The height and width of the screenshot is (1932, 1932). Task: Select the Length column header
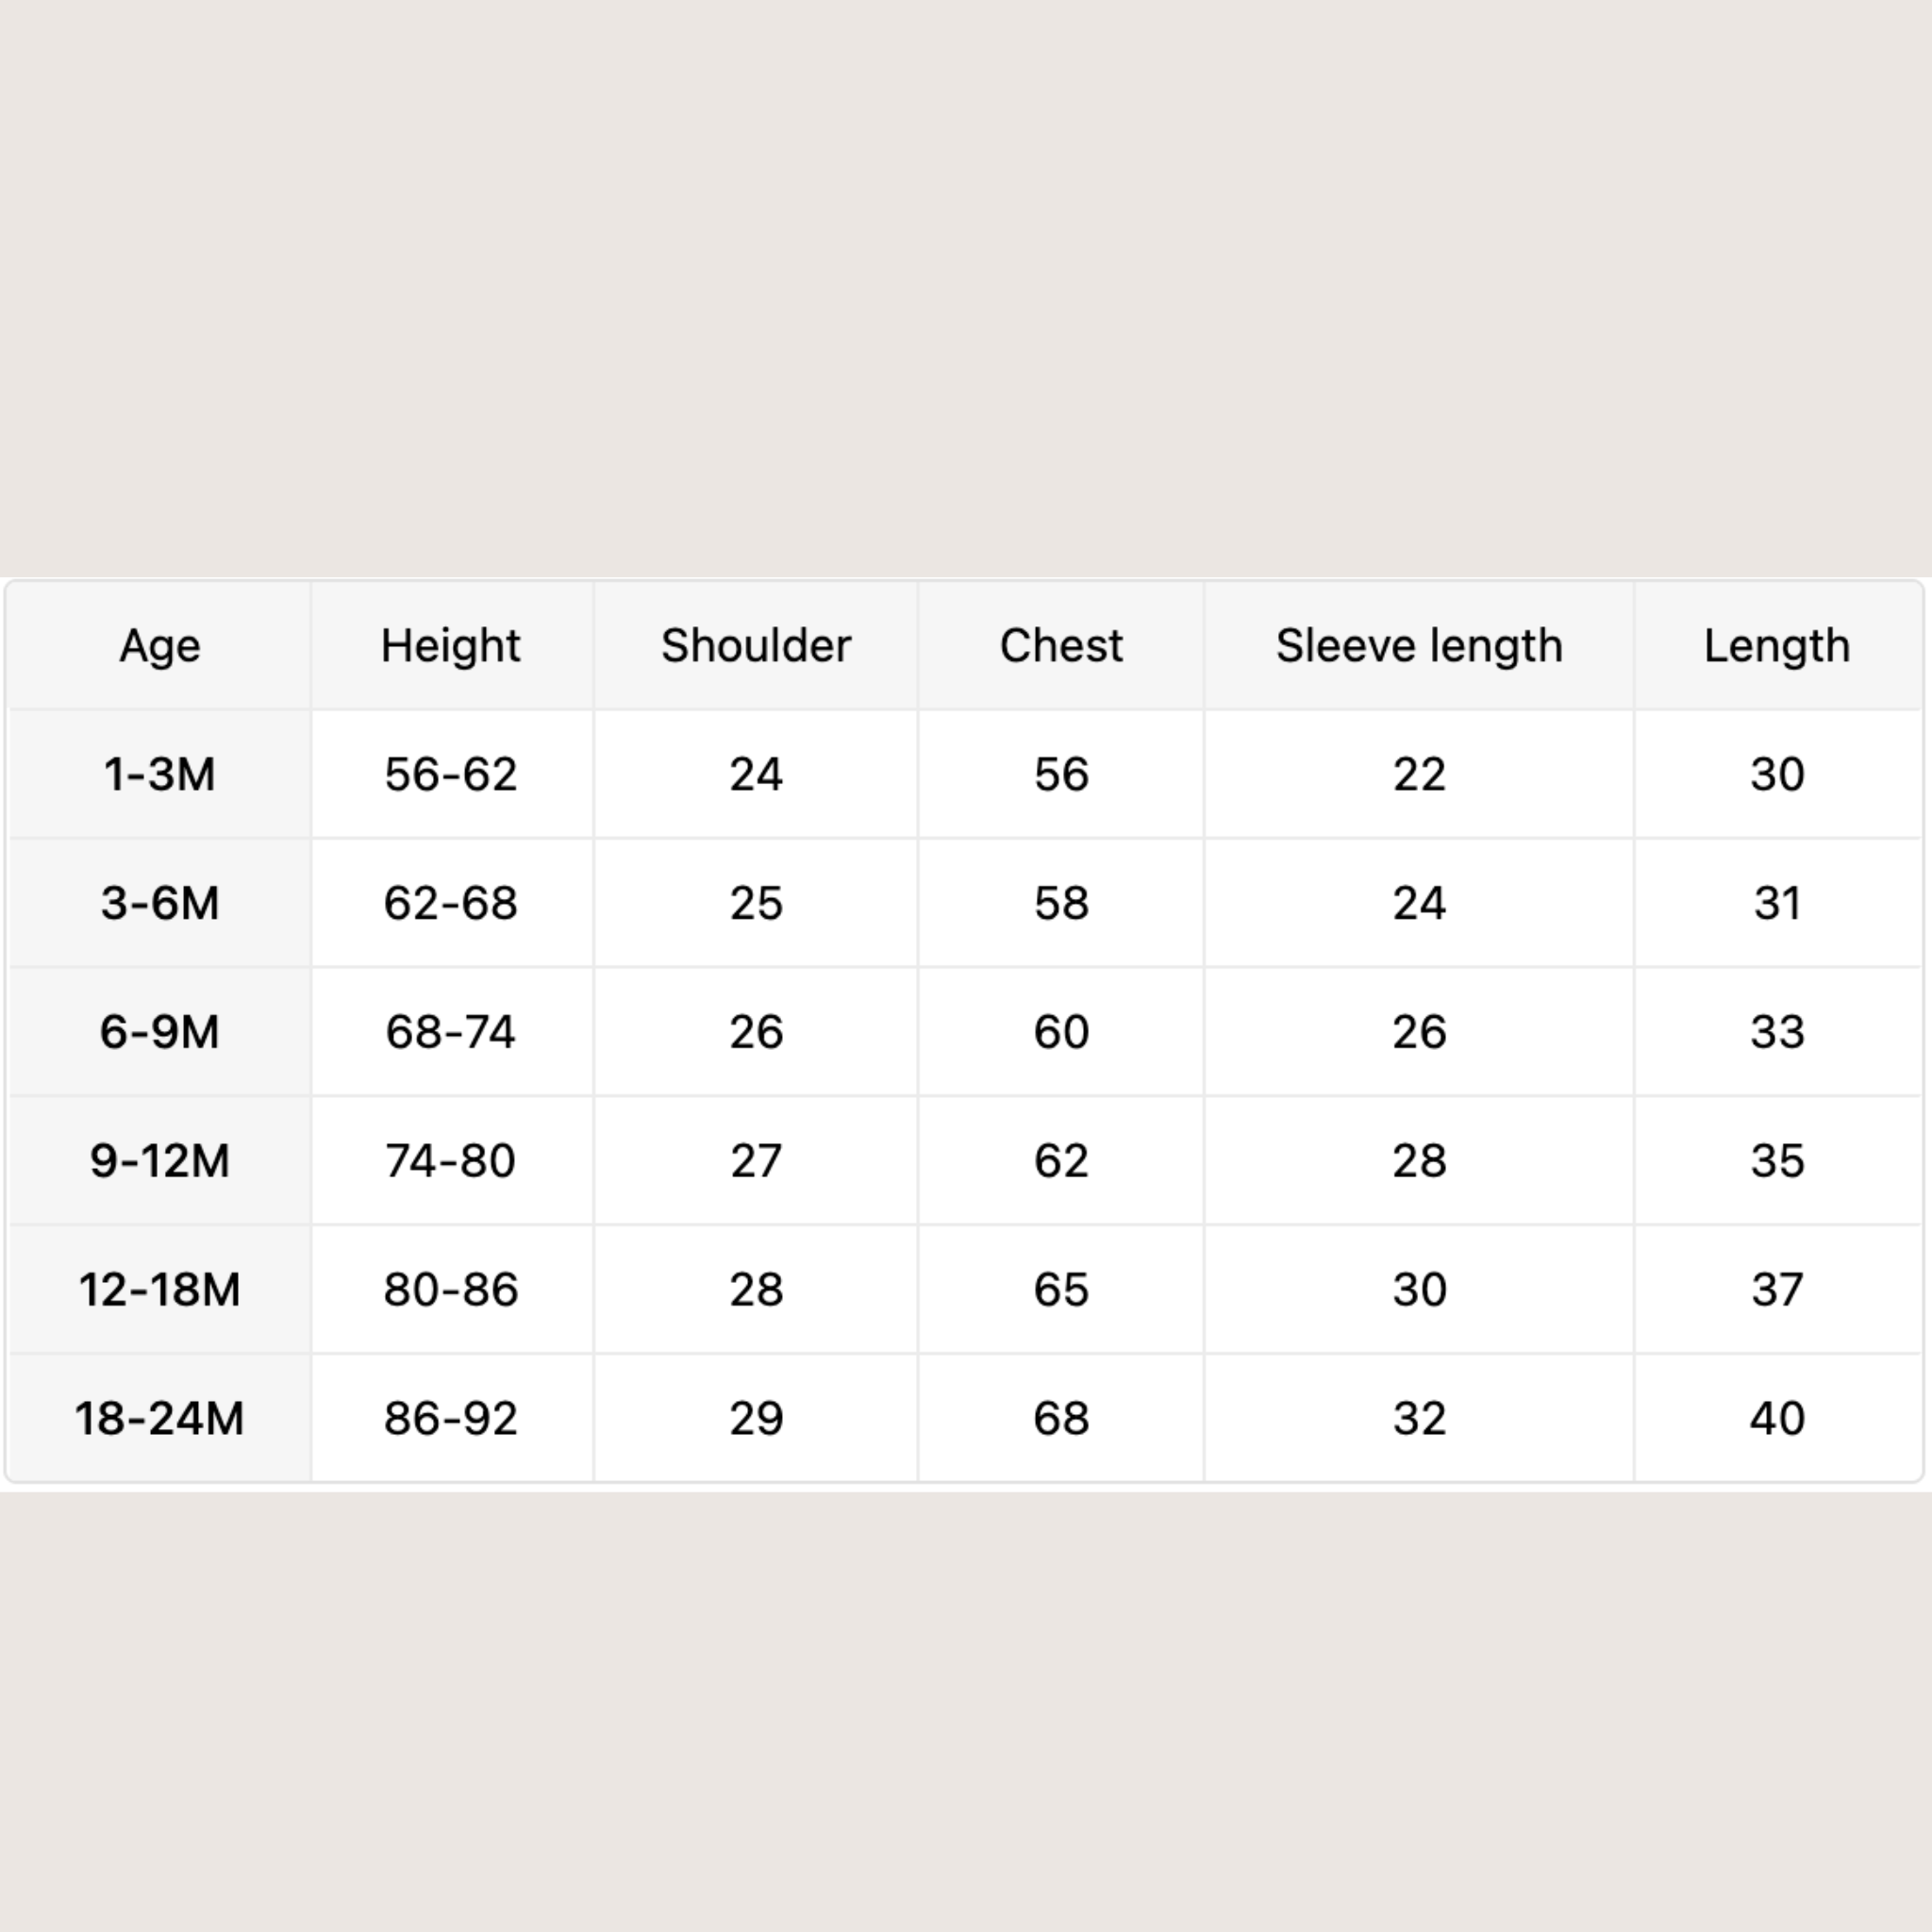coord(1777,646)
